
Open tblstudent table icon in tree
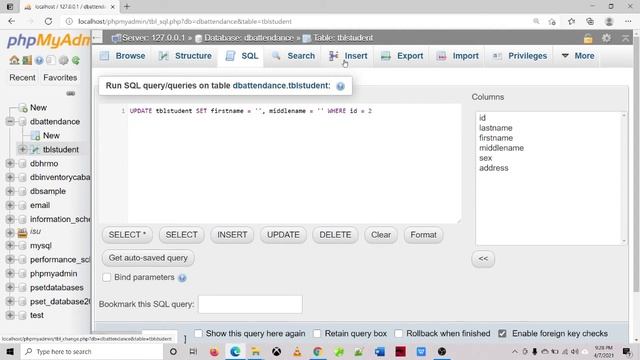36,150
